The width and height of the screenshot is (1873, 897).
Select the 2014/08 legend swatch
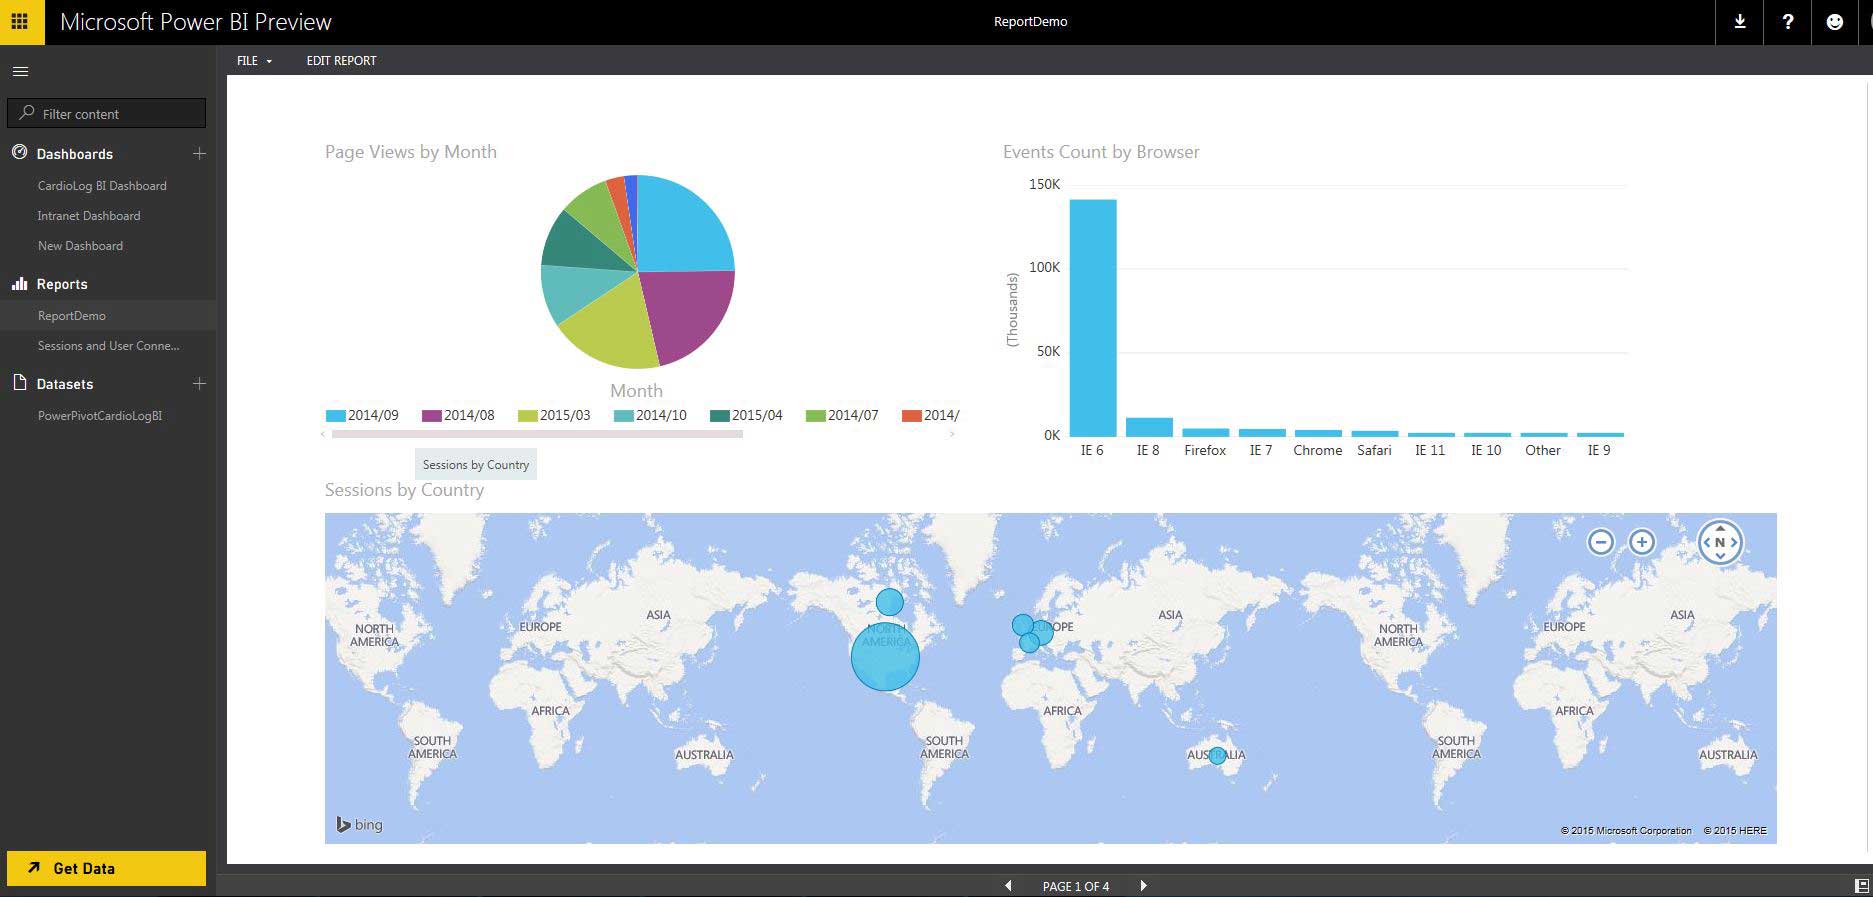click(x=432, y=415)
